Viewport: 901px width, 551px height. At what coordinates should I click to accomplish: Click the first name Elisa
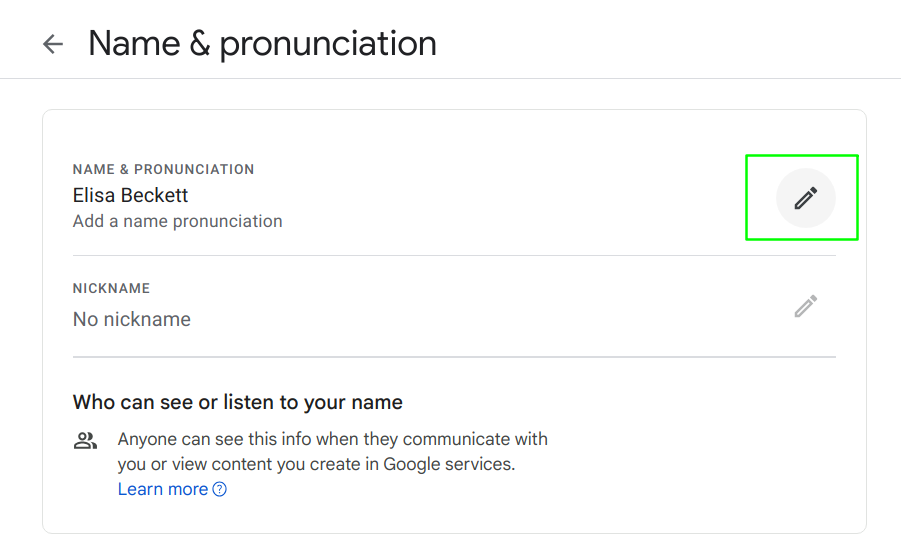click(94, 195)
